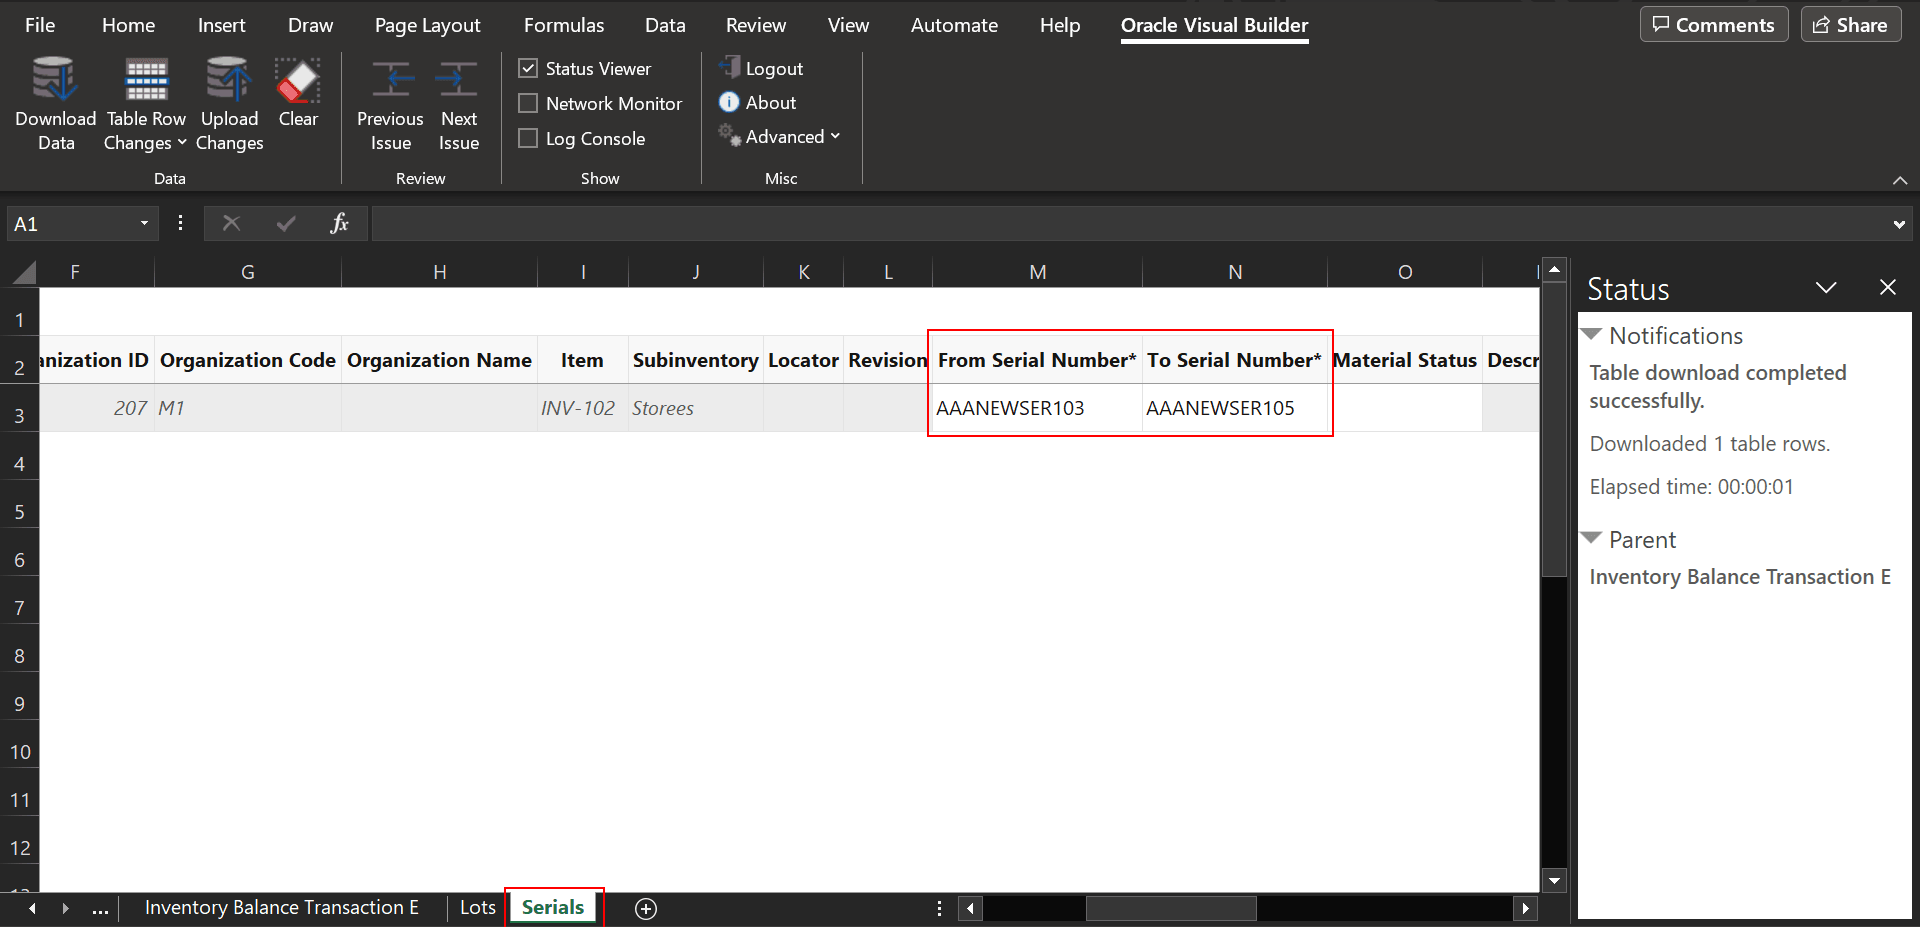Enable the Network Monitor checkbox

(528, 103)
